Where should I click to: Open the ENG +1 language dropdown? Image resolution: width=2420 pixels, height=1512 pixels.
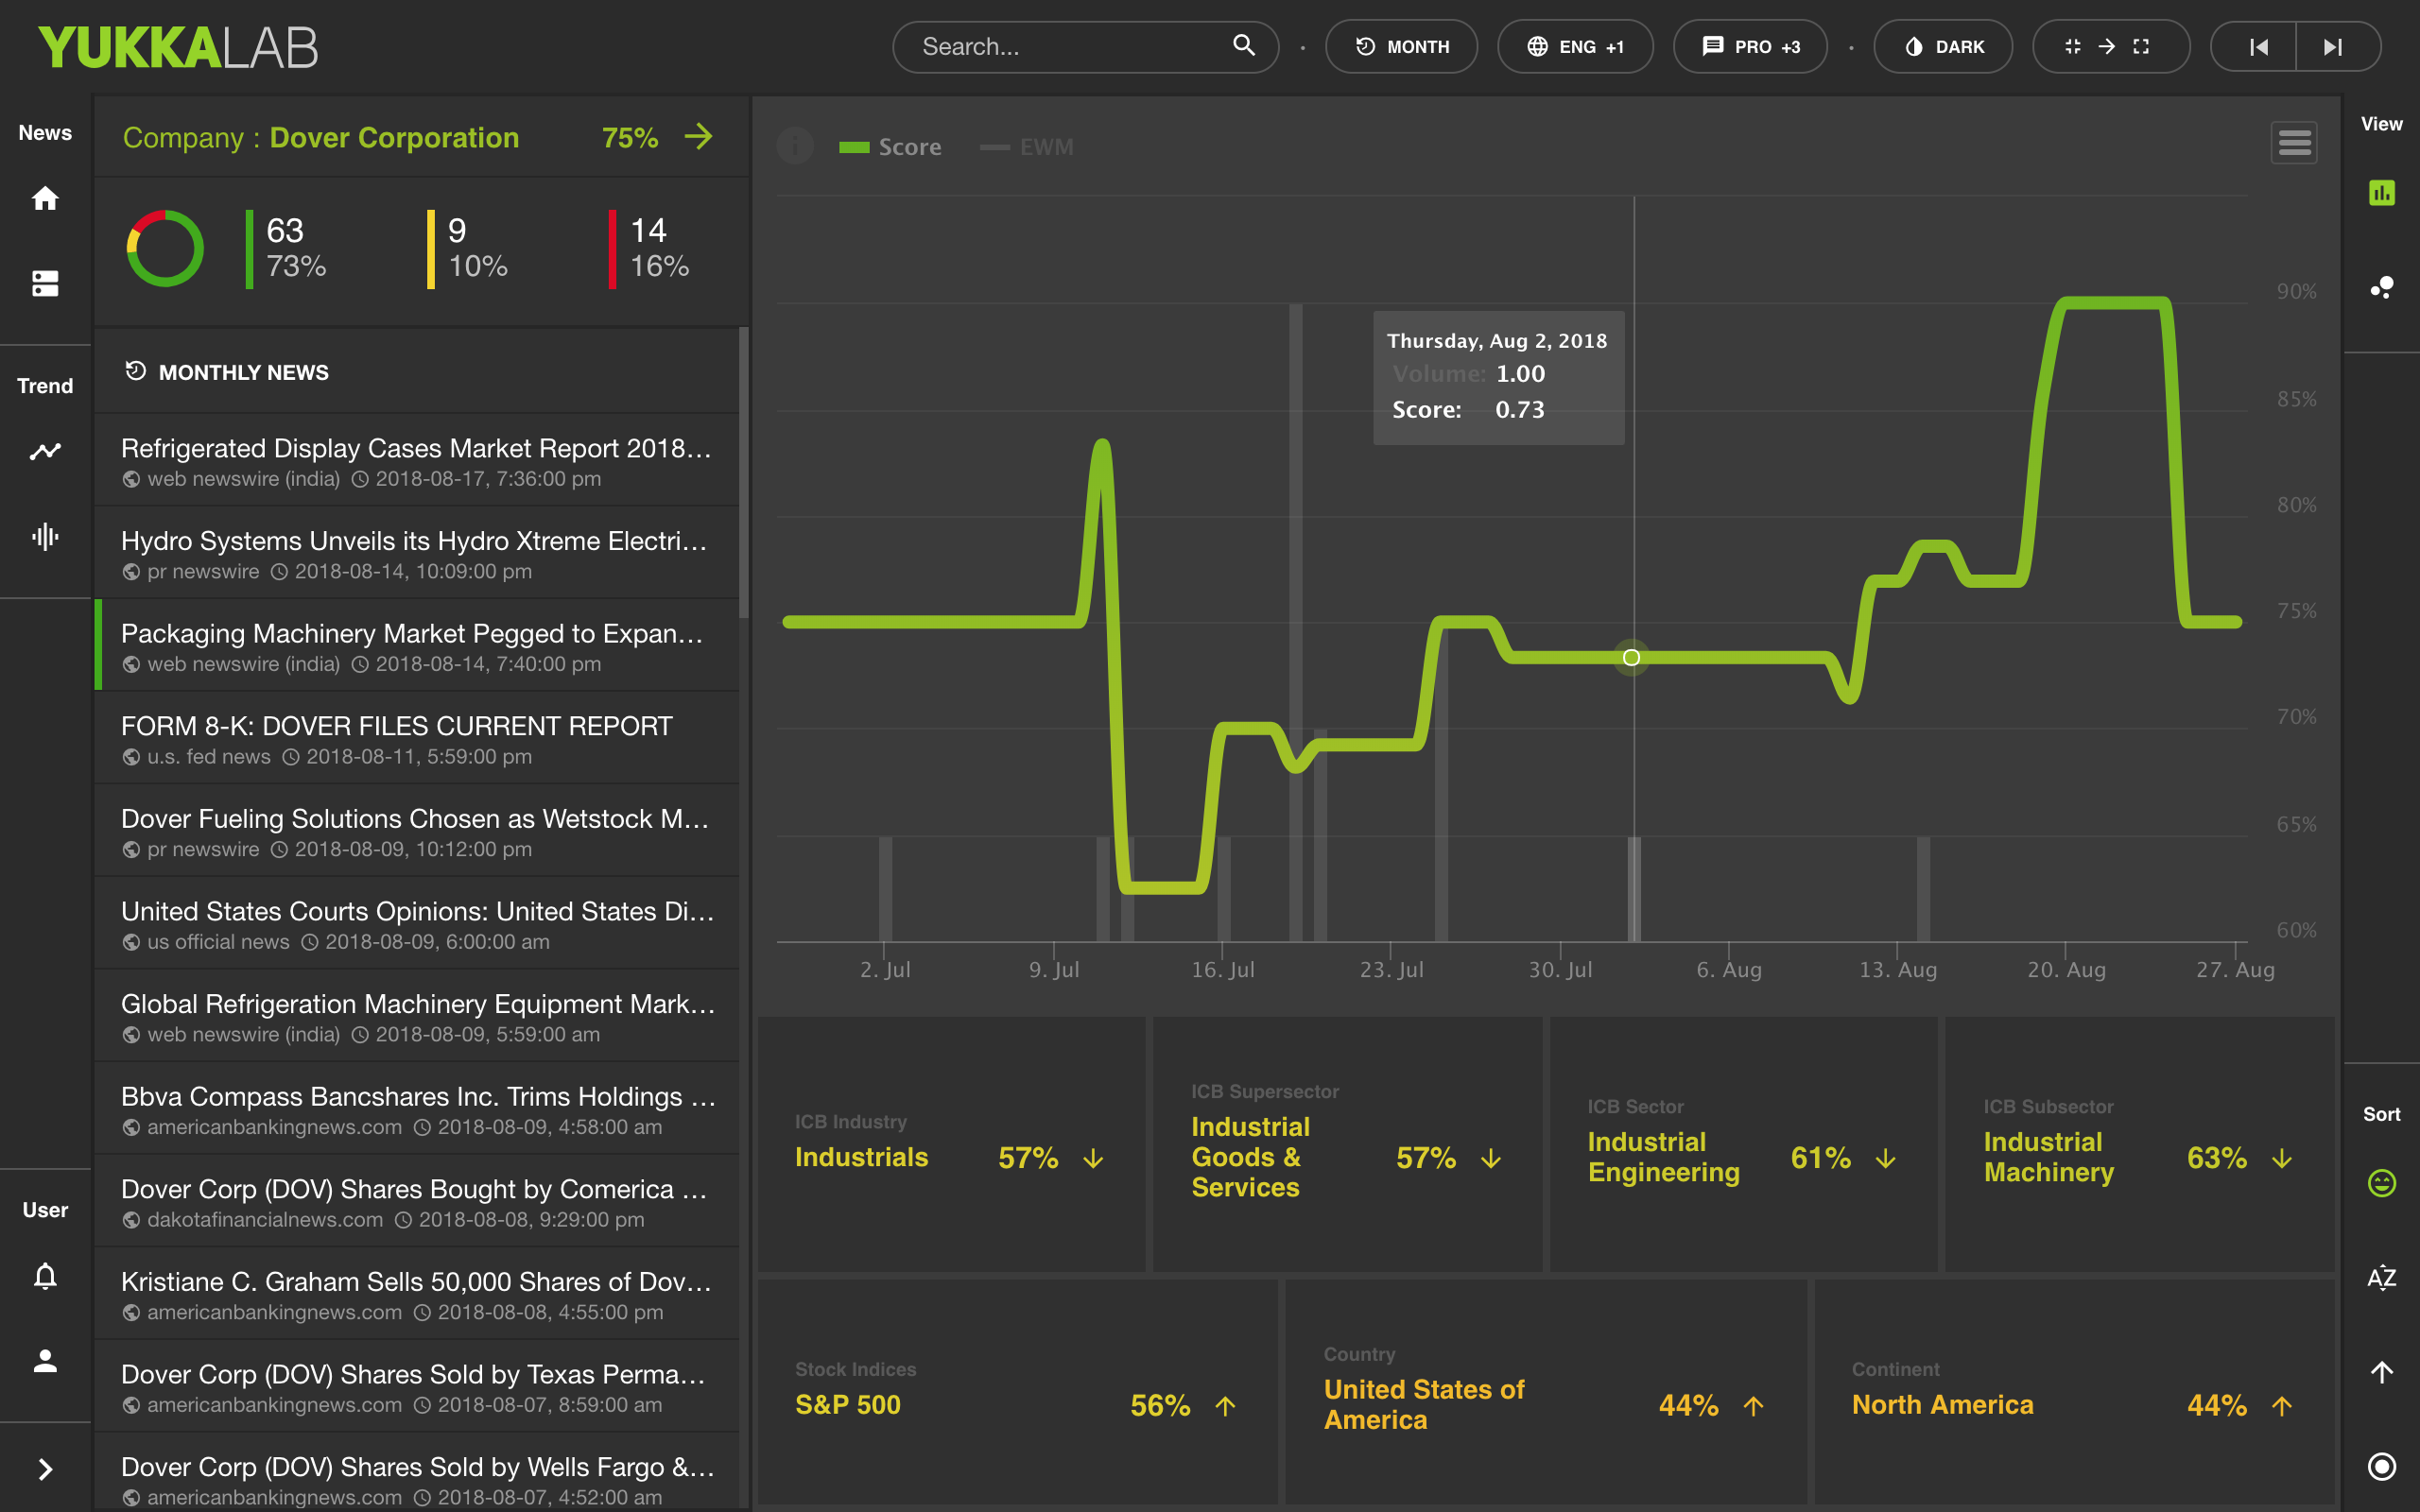[1575, 46]
